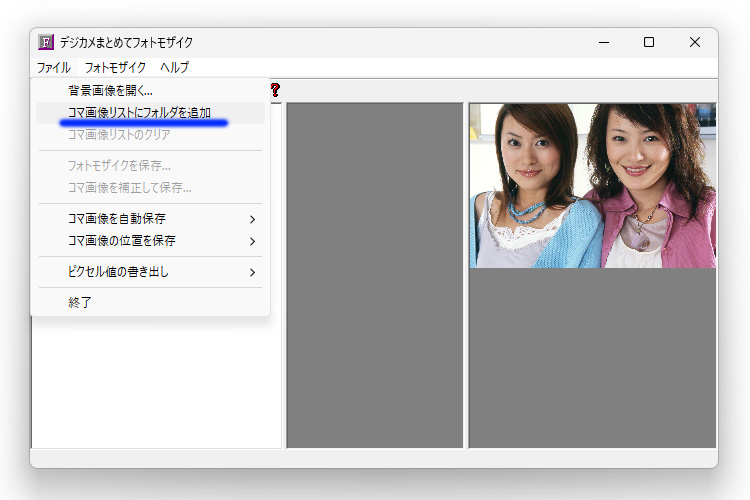The width and height of the screenshot is (750, 500).
Task: Click the コマ画像を補正して保存... entry
Action: point(129,187)
